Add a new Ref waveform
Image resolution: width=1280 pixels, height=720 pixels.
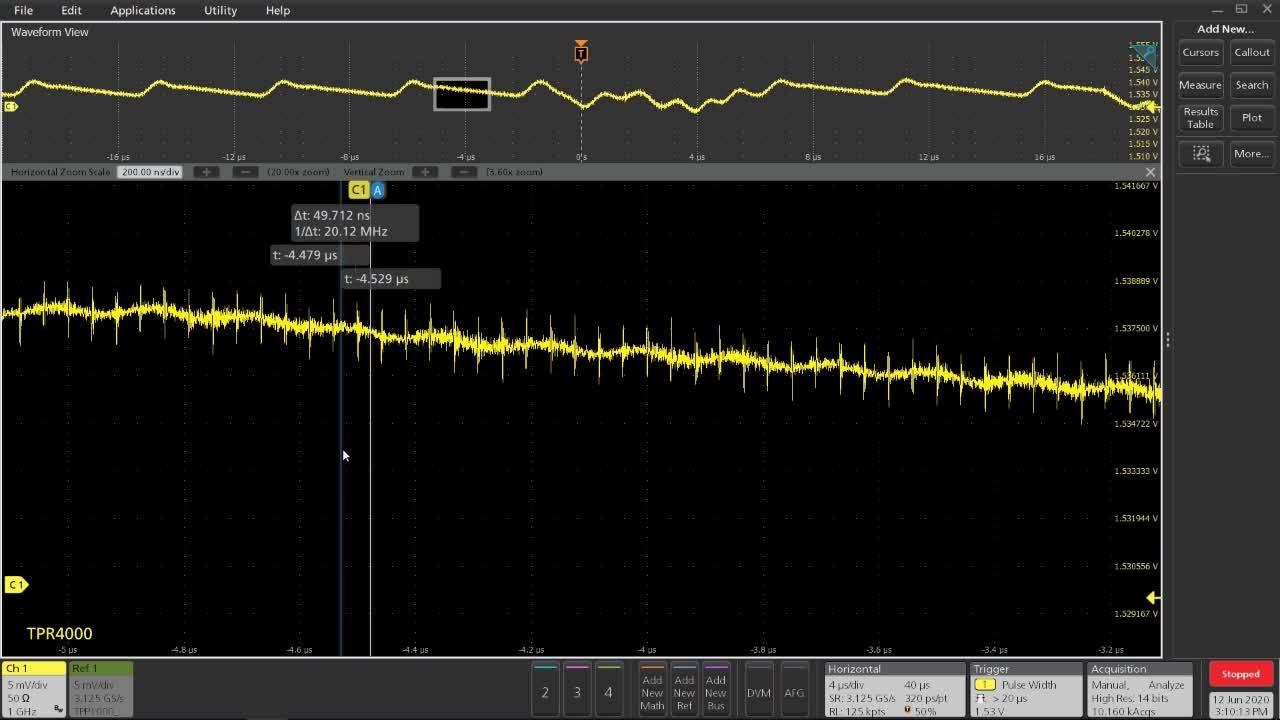tap(684, 690)
